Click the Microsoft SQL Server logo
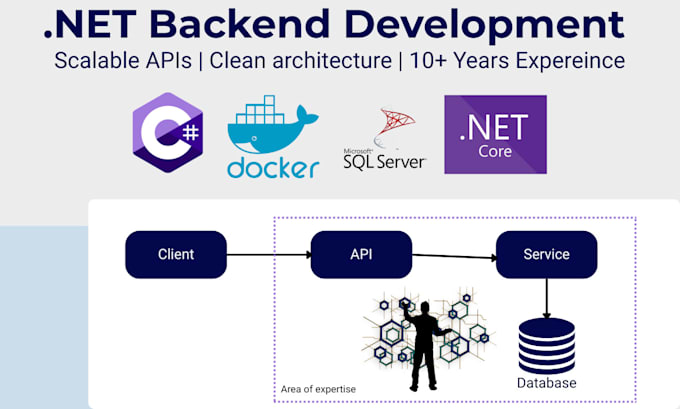Image resolution: width=680 pixels, height=409 pixels. [385, 139]
